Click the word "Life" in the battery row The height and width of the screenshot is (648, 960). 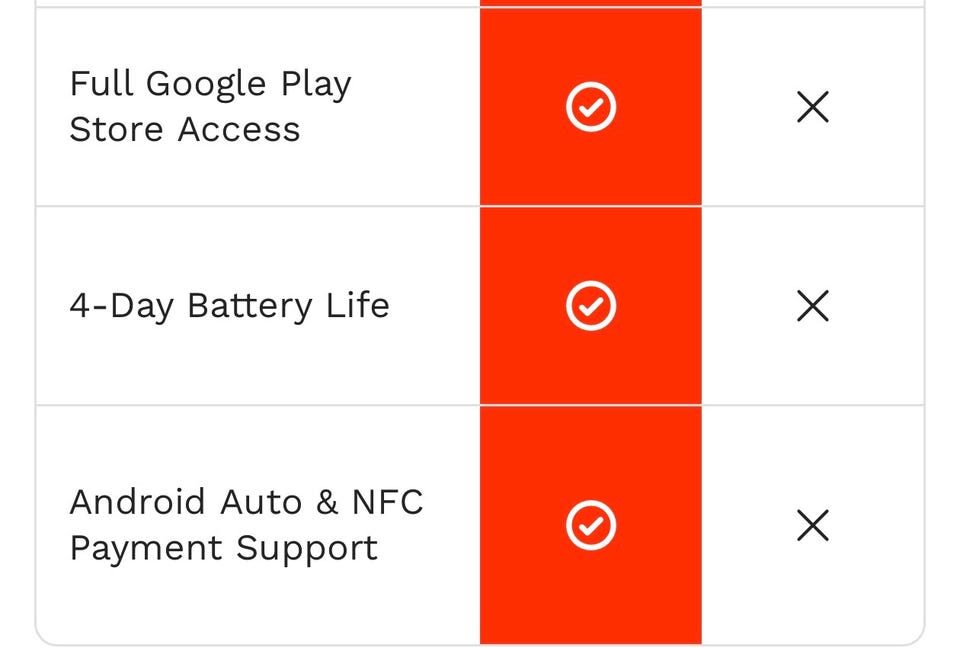tap(357, 305)
